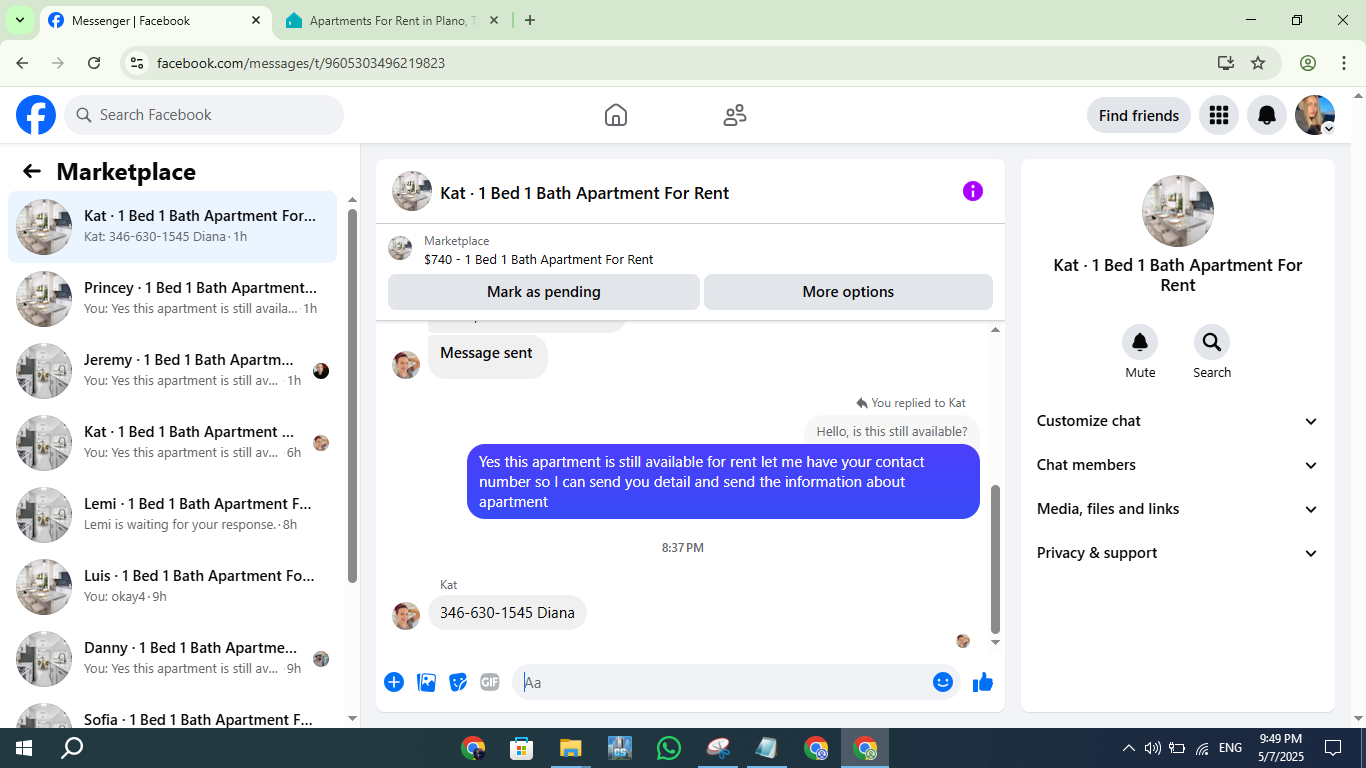The height and width of the screenshot is (768, 1366).
Task: Click the taskbar clock and date
Action: (x=1280, y=748)
